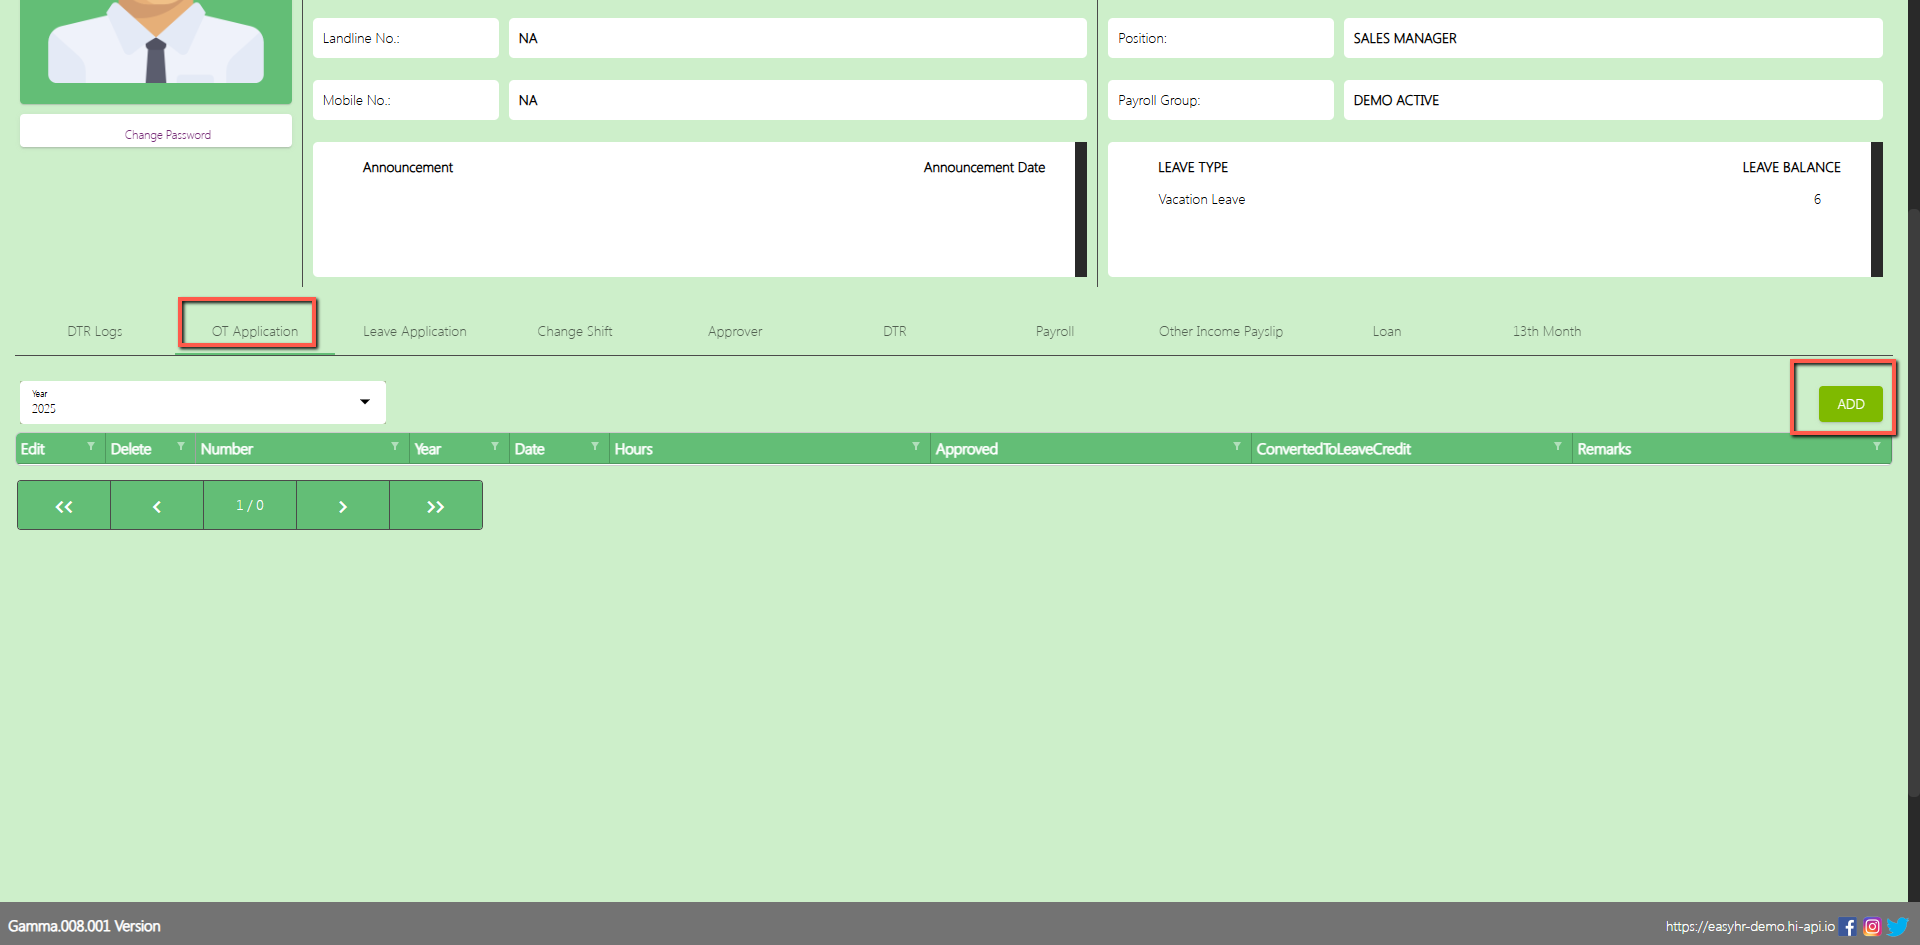Filter the Date column
Screen dimensions: 1920x945
click(x=595, y=446)
